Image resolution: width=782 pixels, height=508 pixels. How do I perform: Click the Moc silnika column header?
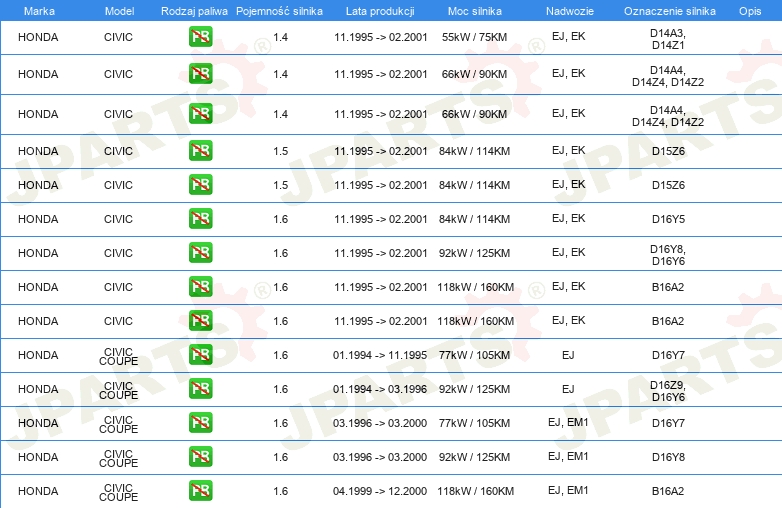[x=475, y=11]
